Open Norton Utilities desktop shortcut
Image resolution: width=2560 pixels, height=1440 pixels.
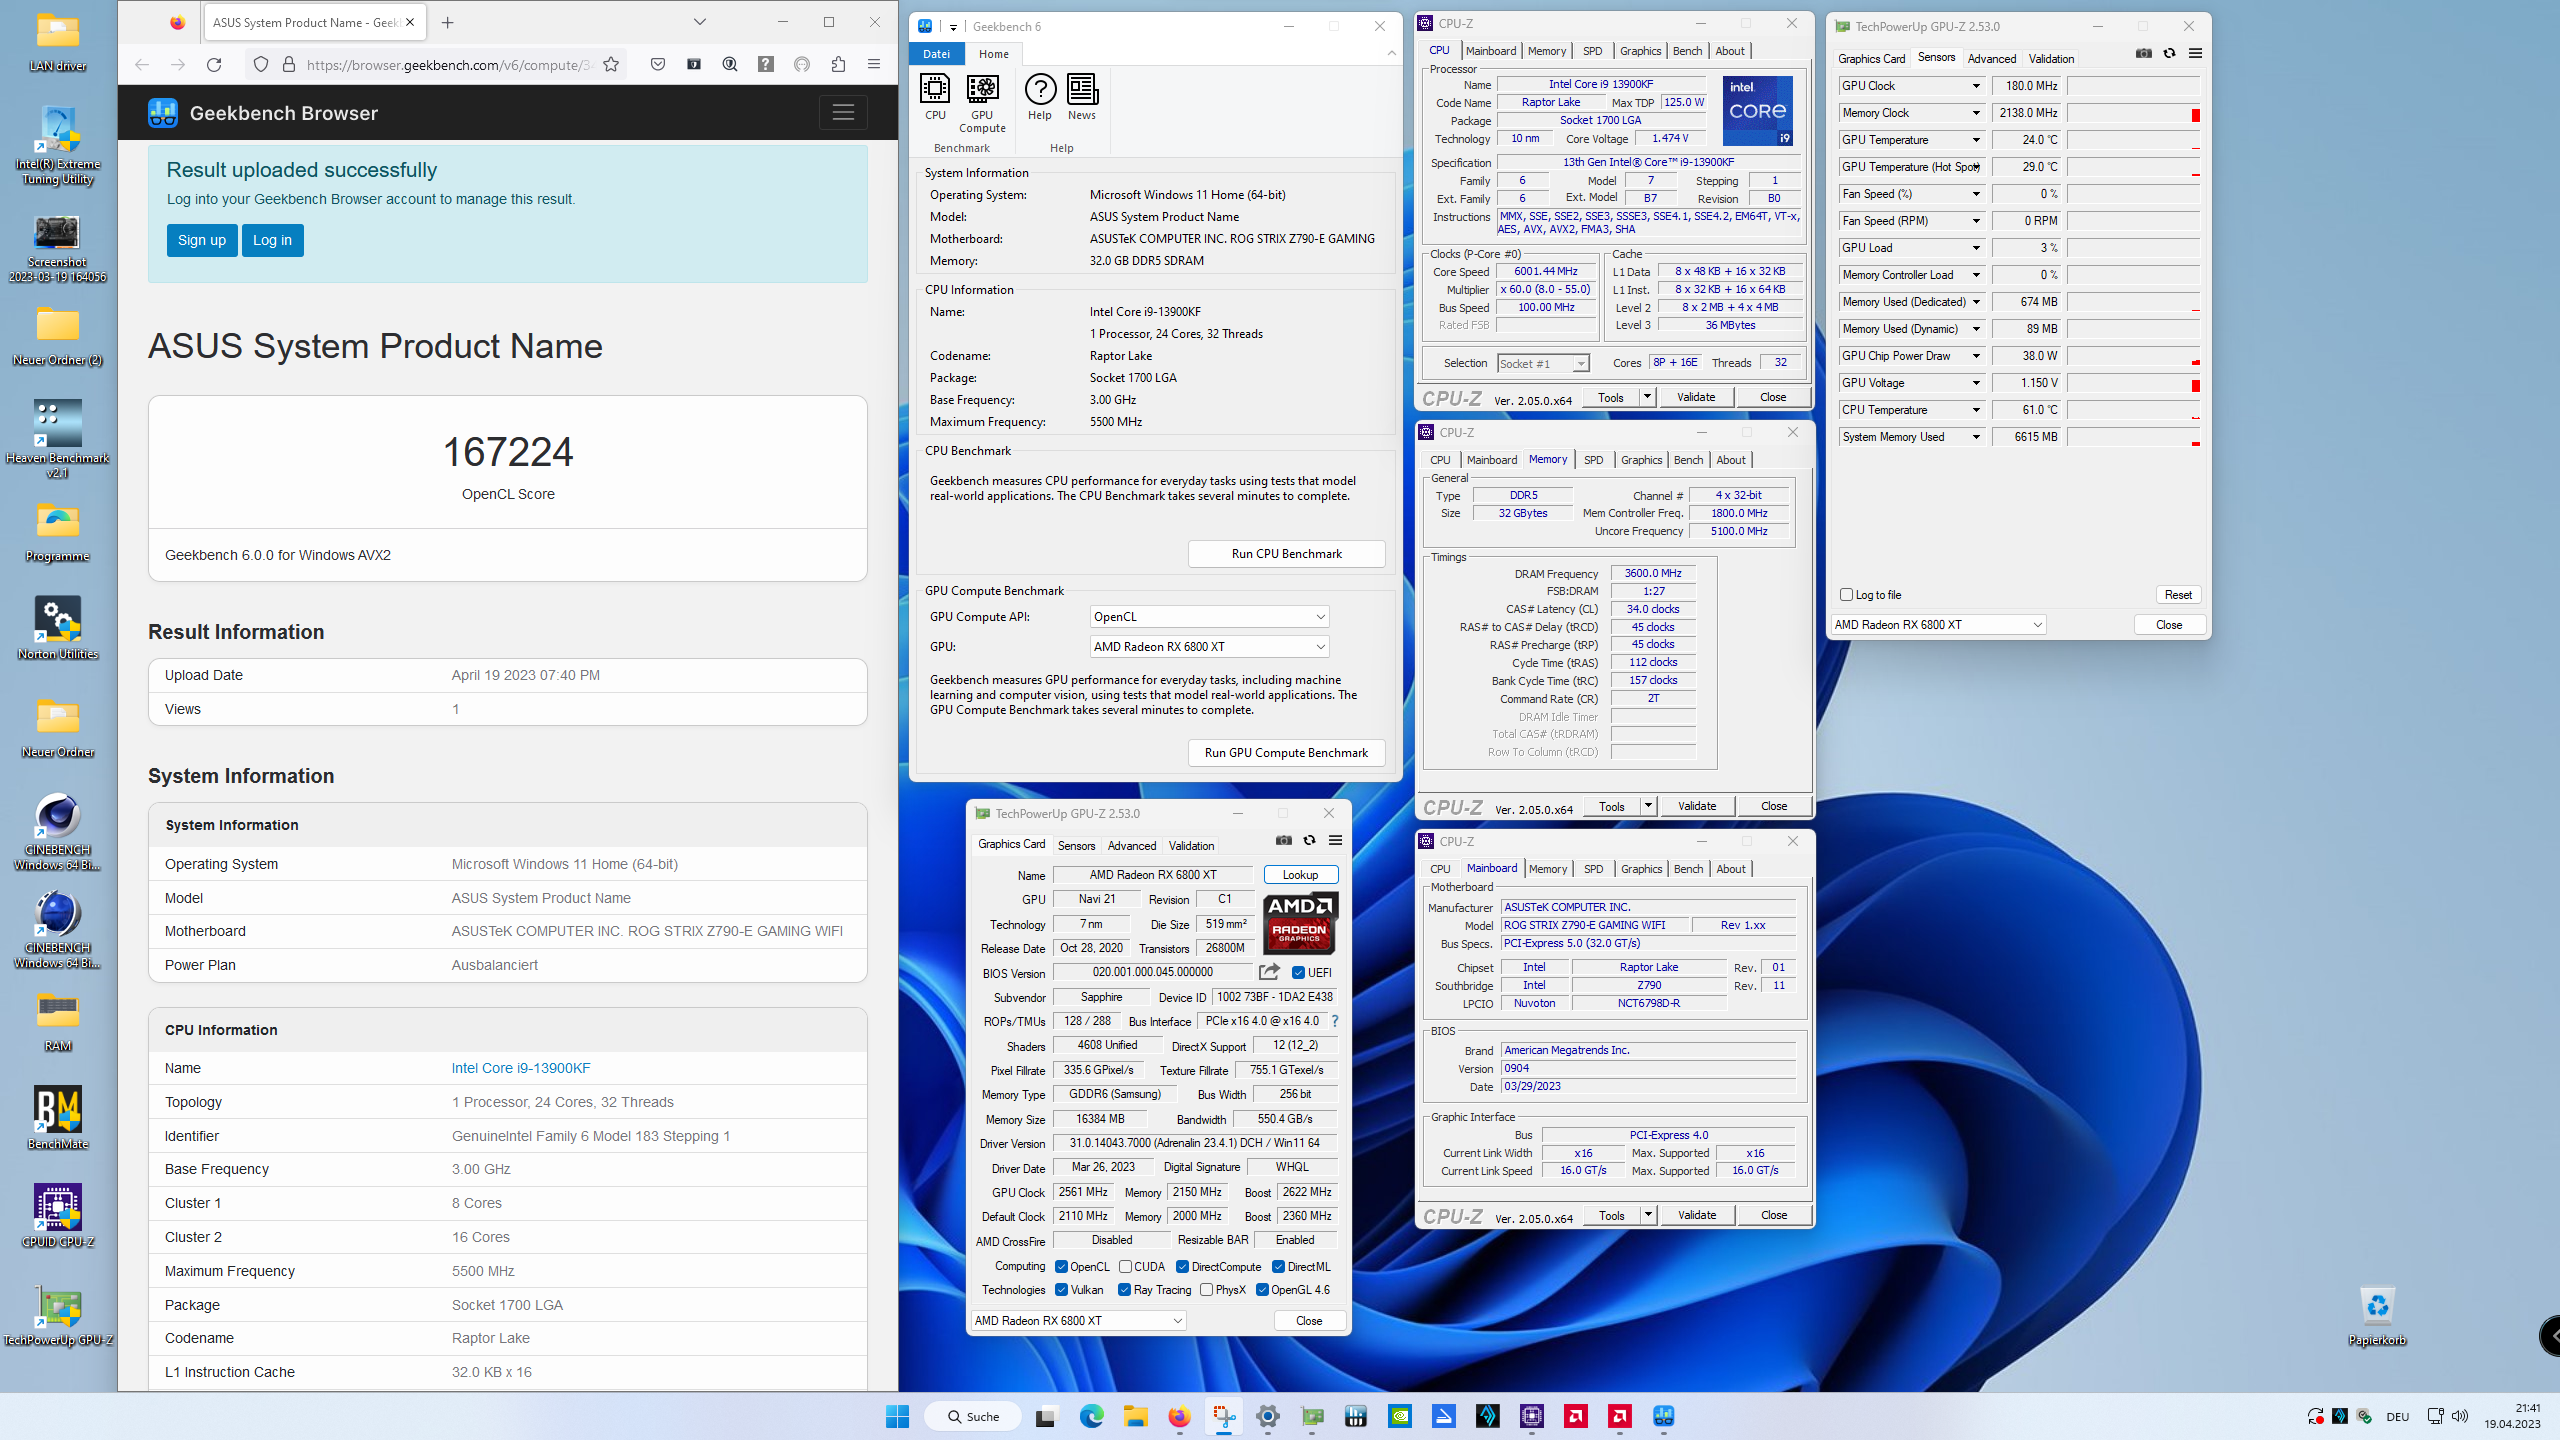[57, 628]
